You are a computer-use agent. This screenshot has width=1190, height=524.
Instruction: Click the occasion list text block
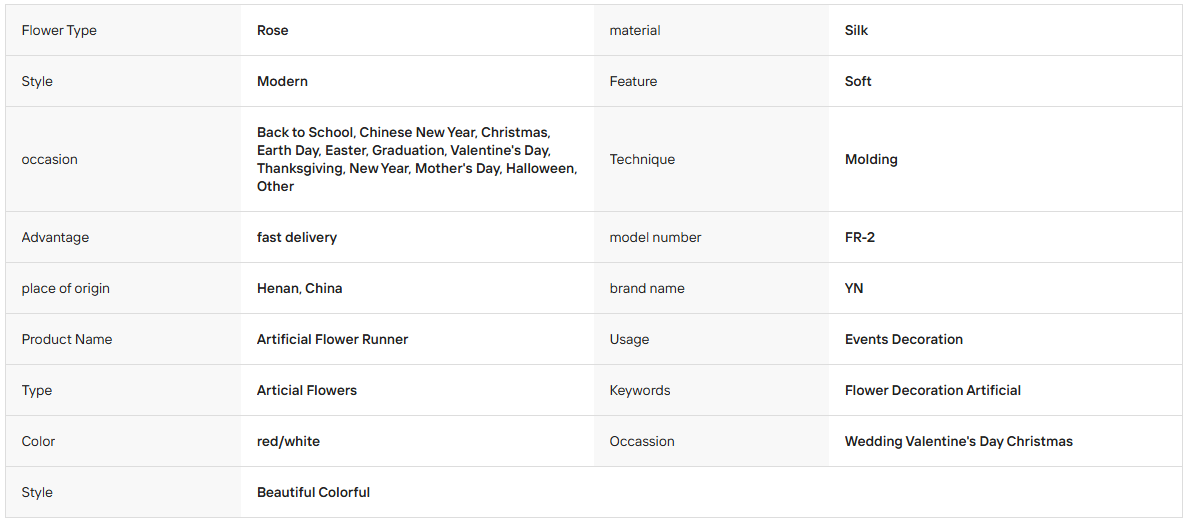(x=417, y=159)
